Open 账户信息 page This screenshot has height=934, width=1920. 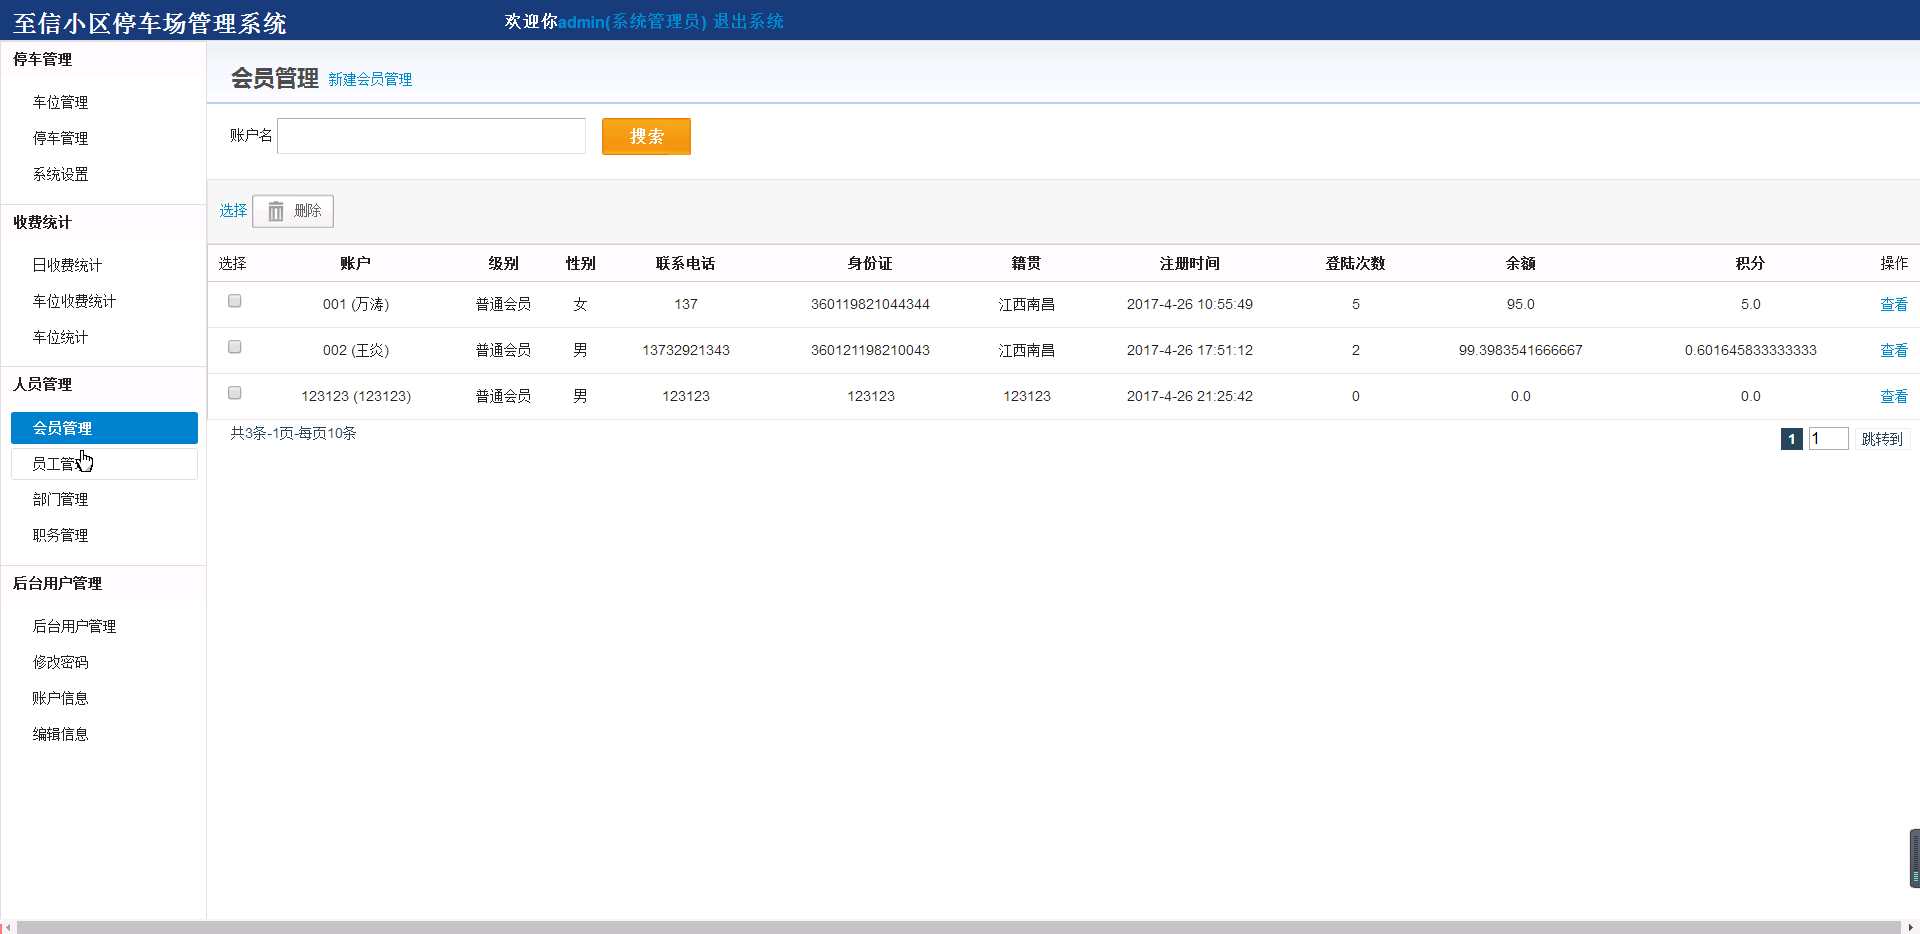click(60, 698)
